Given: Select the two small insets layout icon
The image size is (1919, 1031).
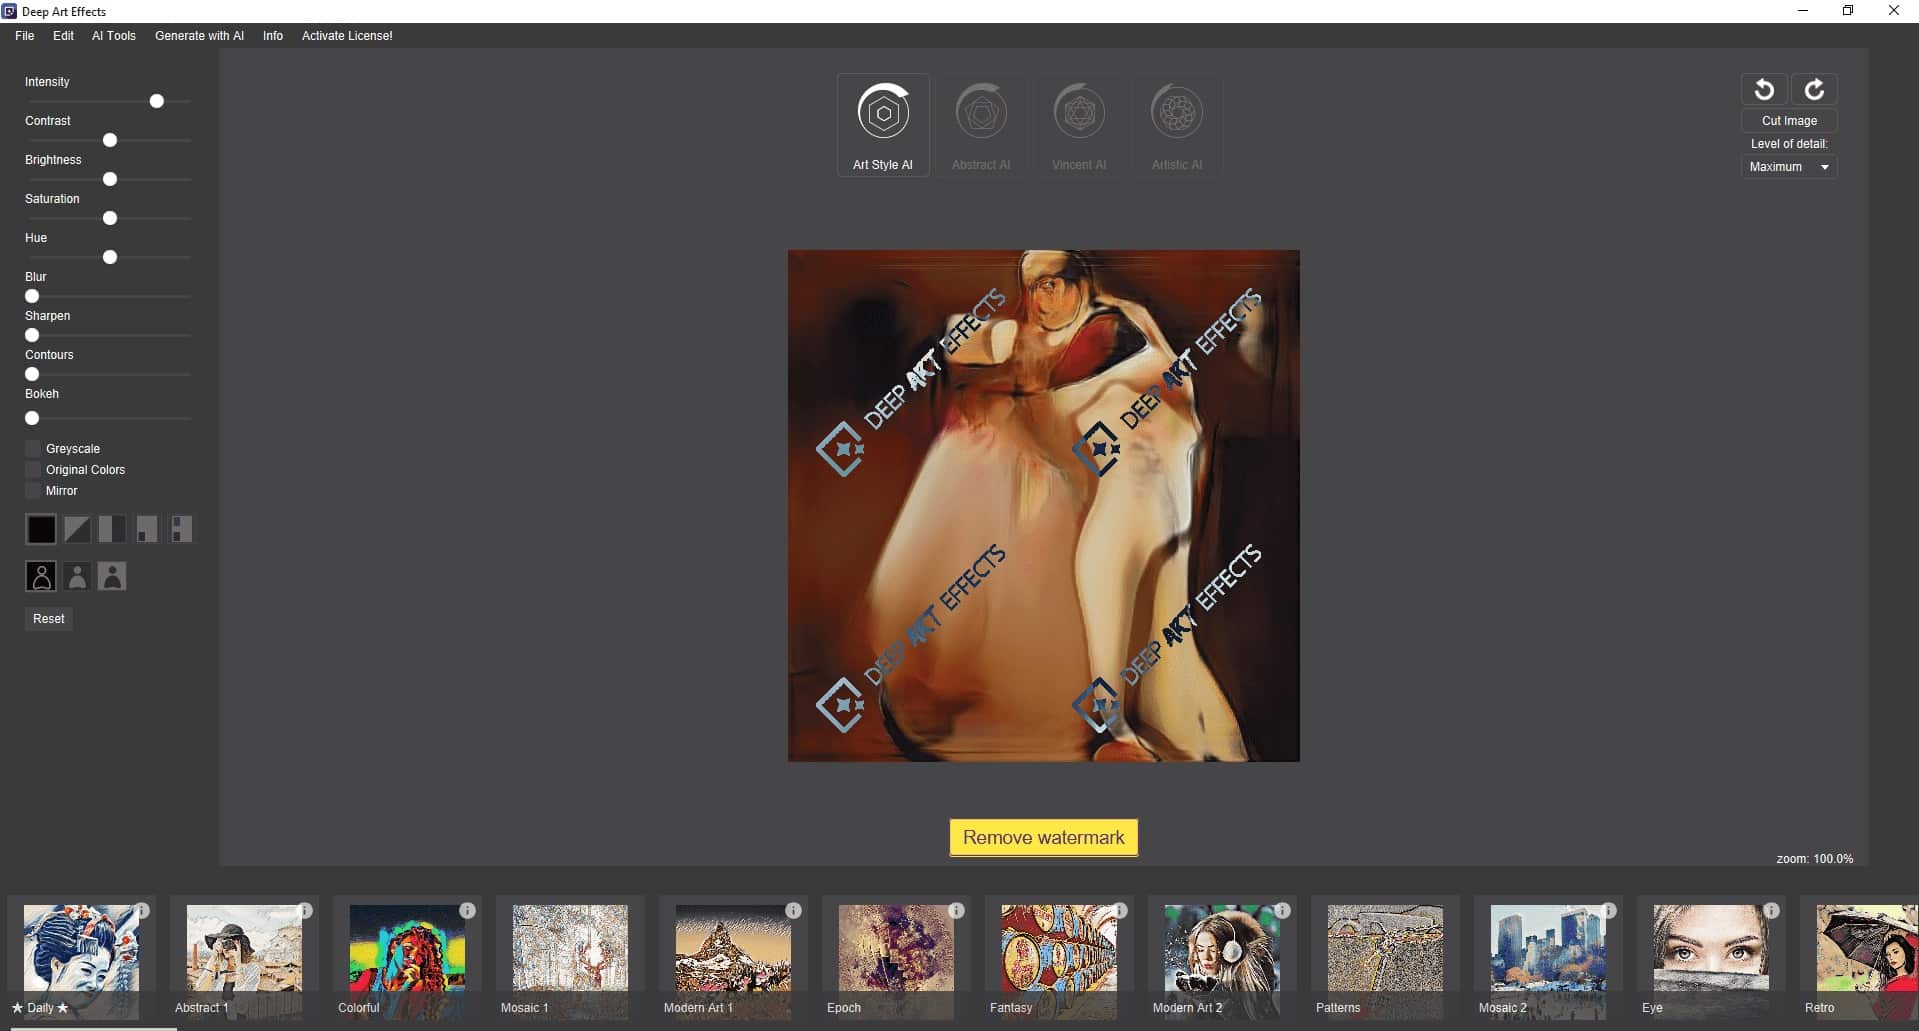Looking at the screenshot, I should pyautogui.click(x=181, y=529).
